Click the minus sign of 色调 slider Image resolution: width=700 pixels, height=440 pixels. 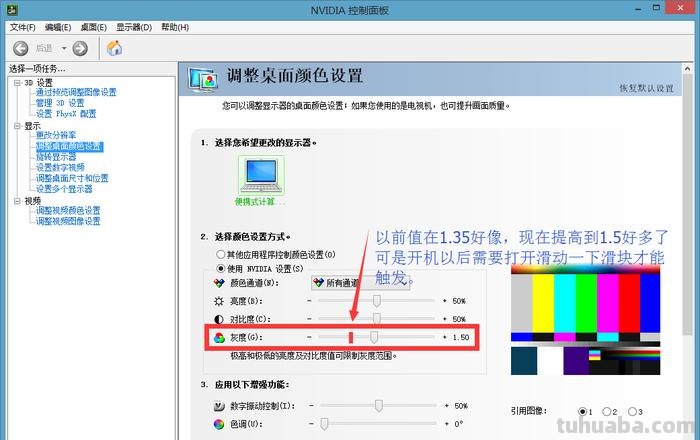tap(311, 424)
